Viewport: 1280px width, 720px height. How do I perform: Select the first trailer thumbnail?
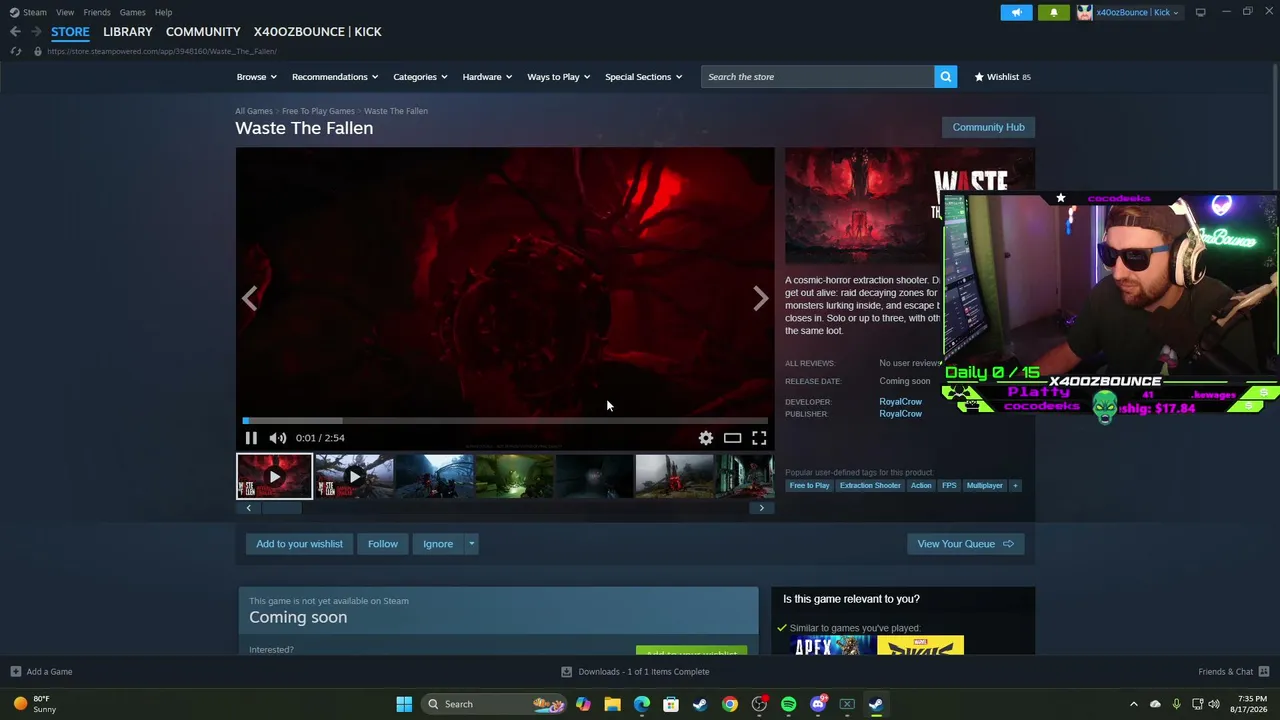click(x=274, y=477)
